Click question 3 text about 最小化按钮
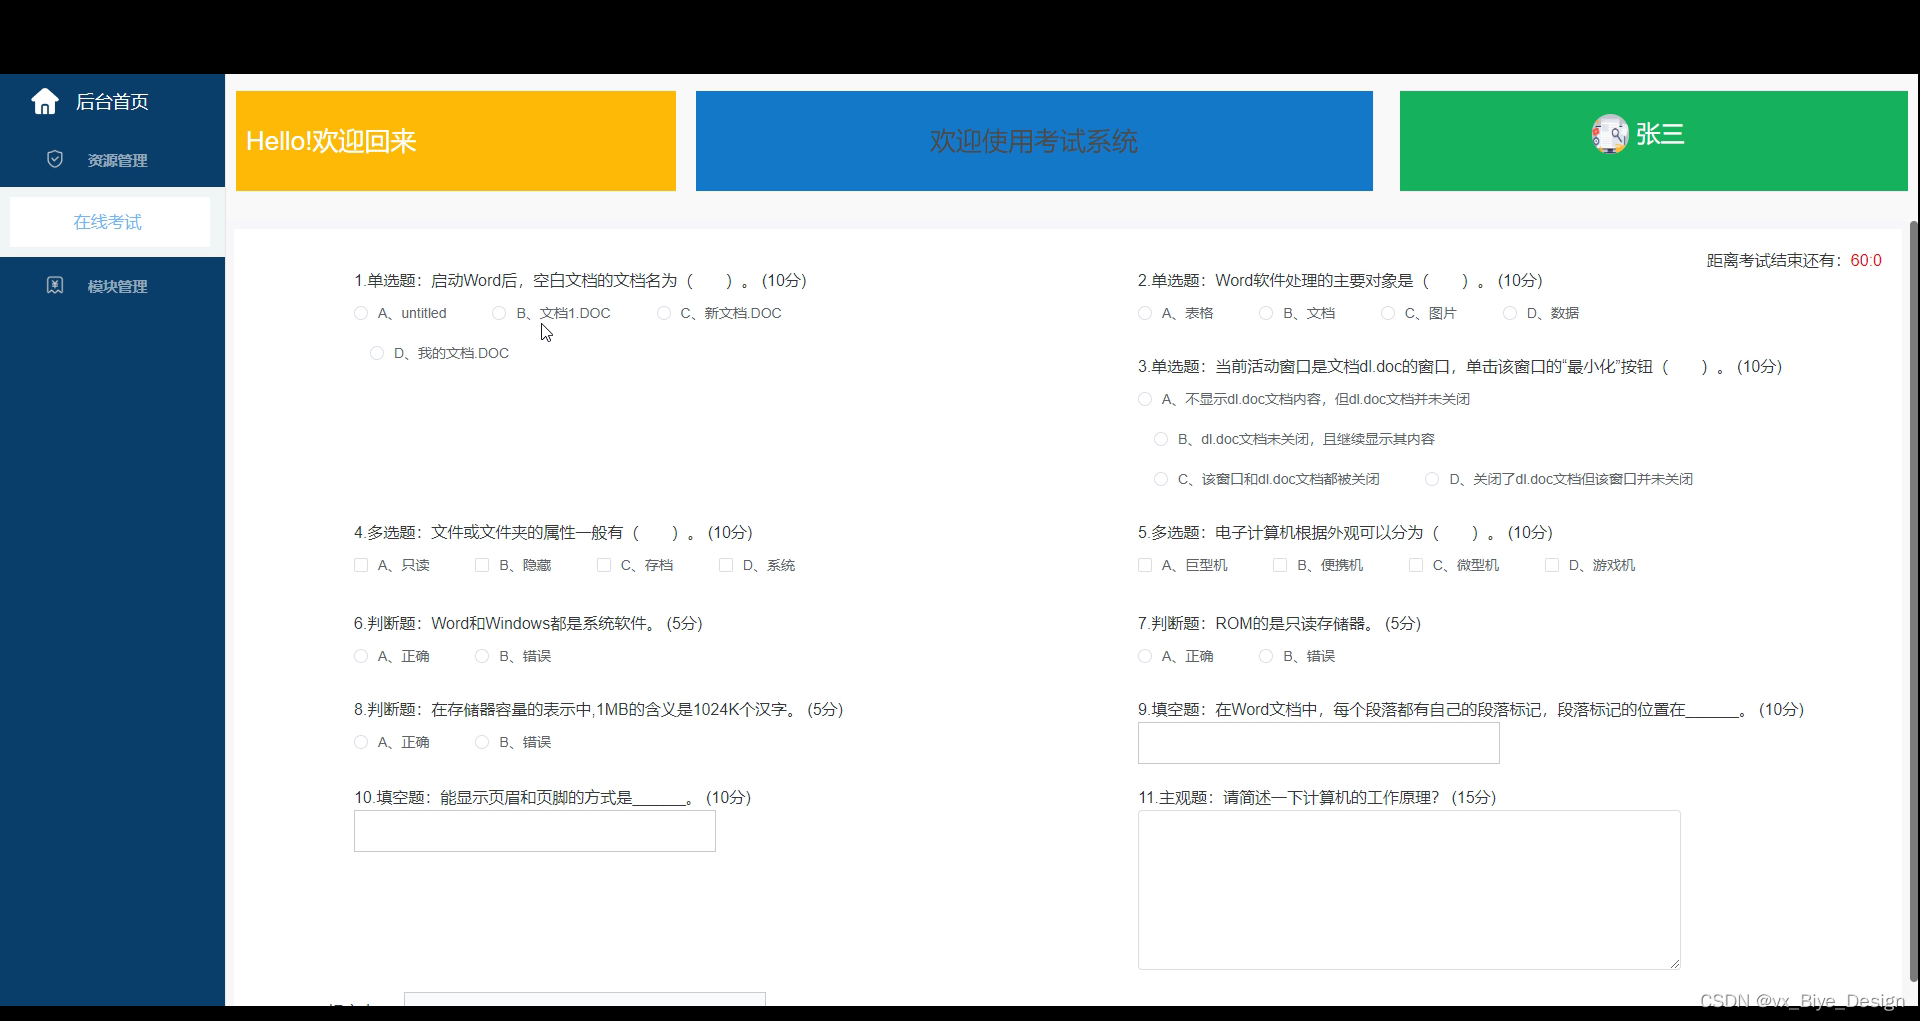1920x1021 pixels. point(1460,367)
